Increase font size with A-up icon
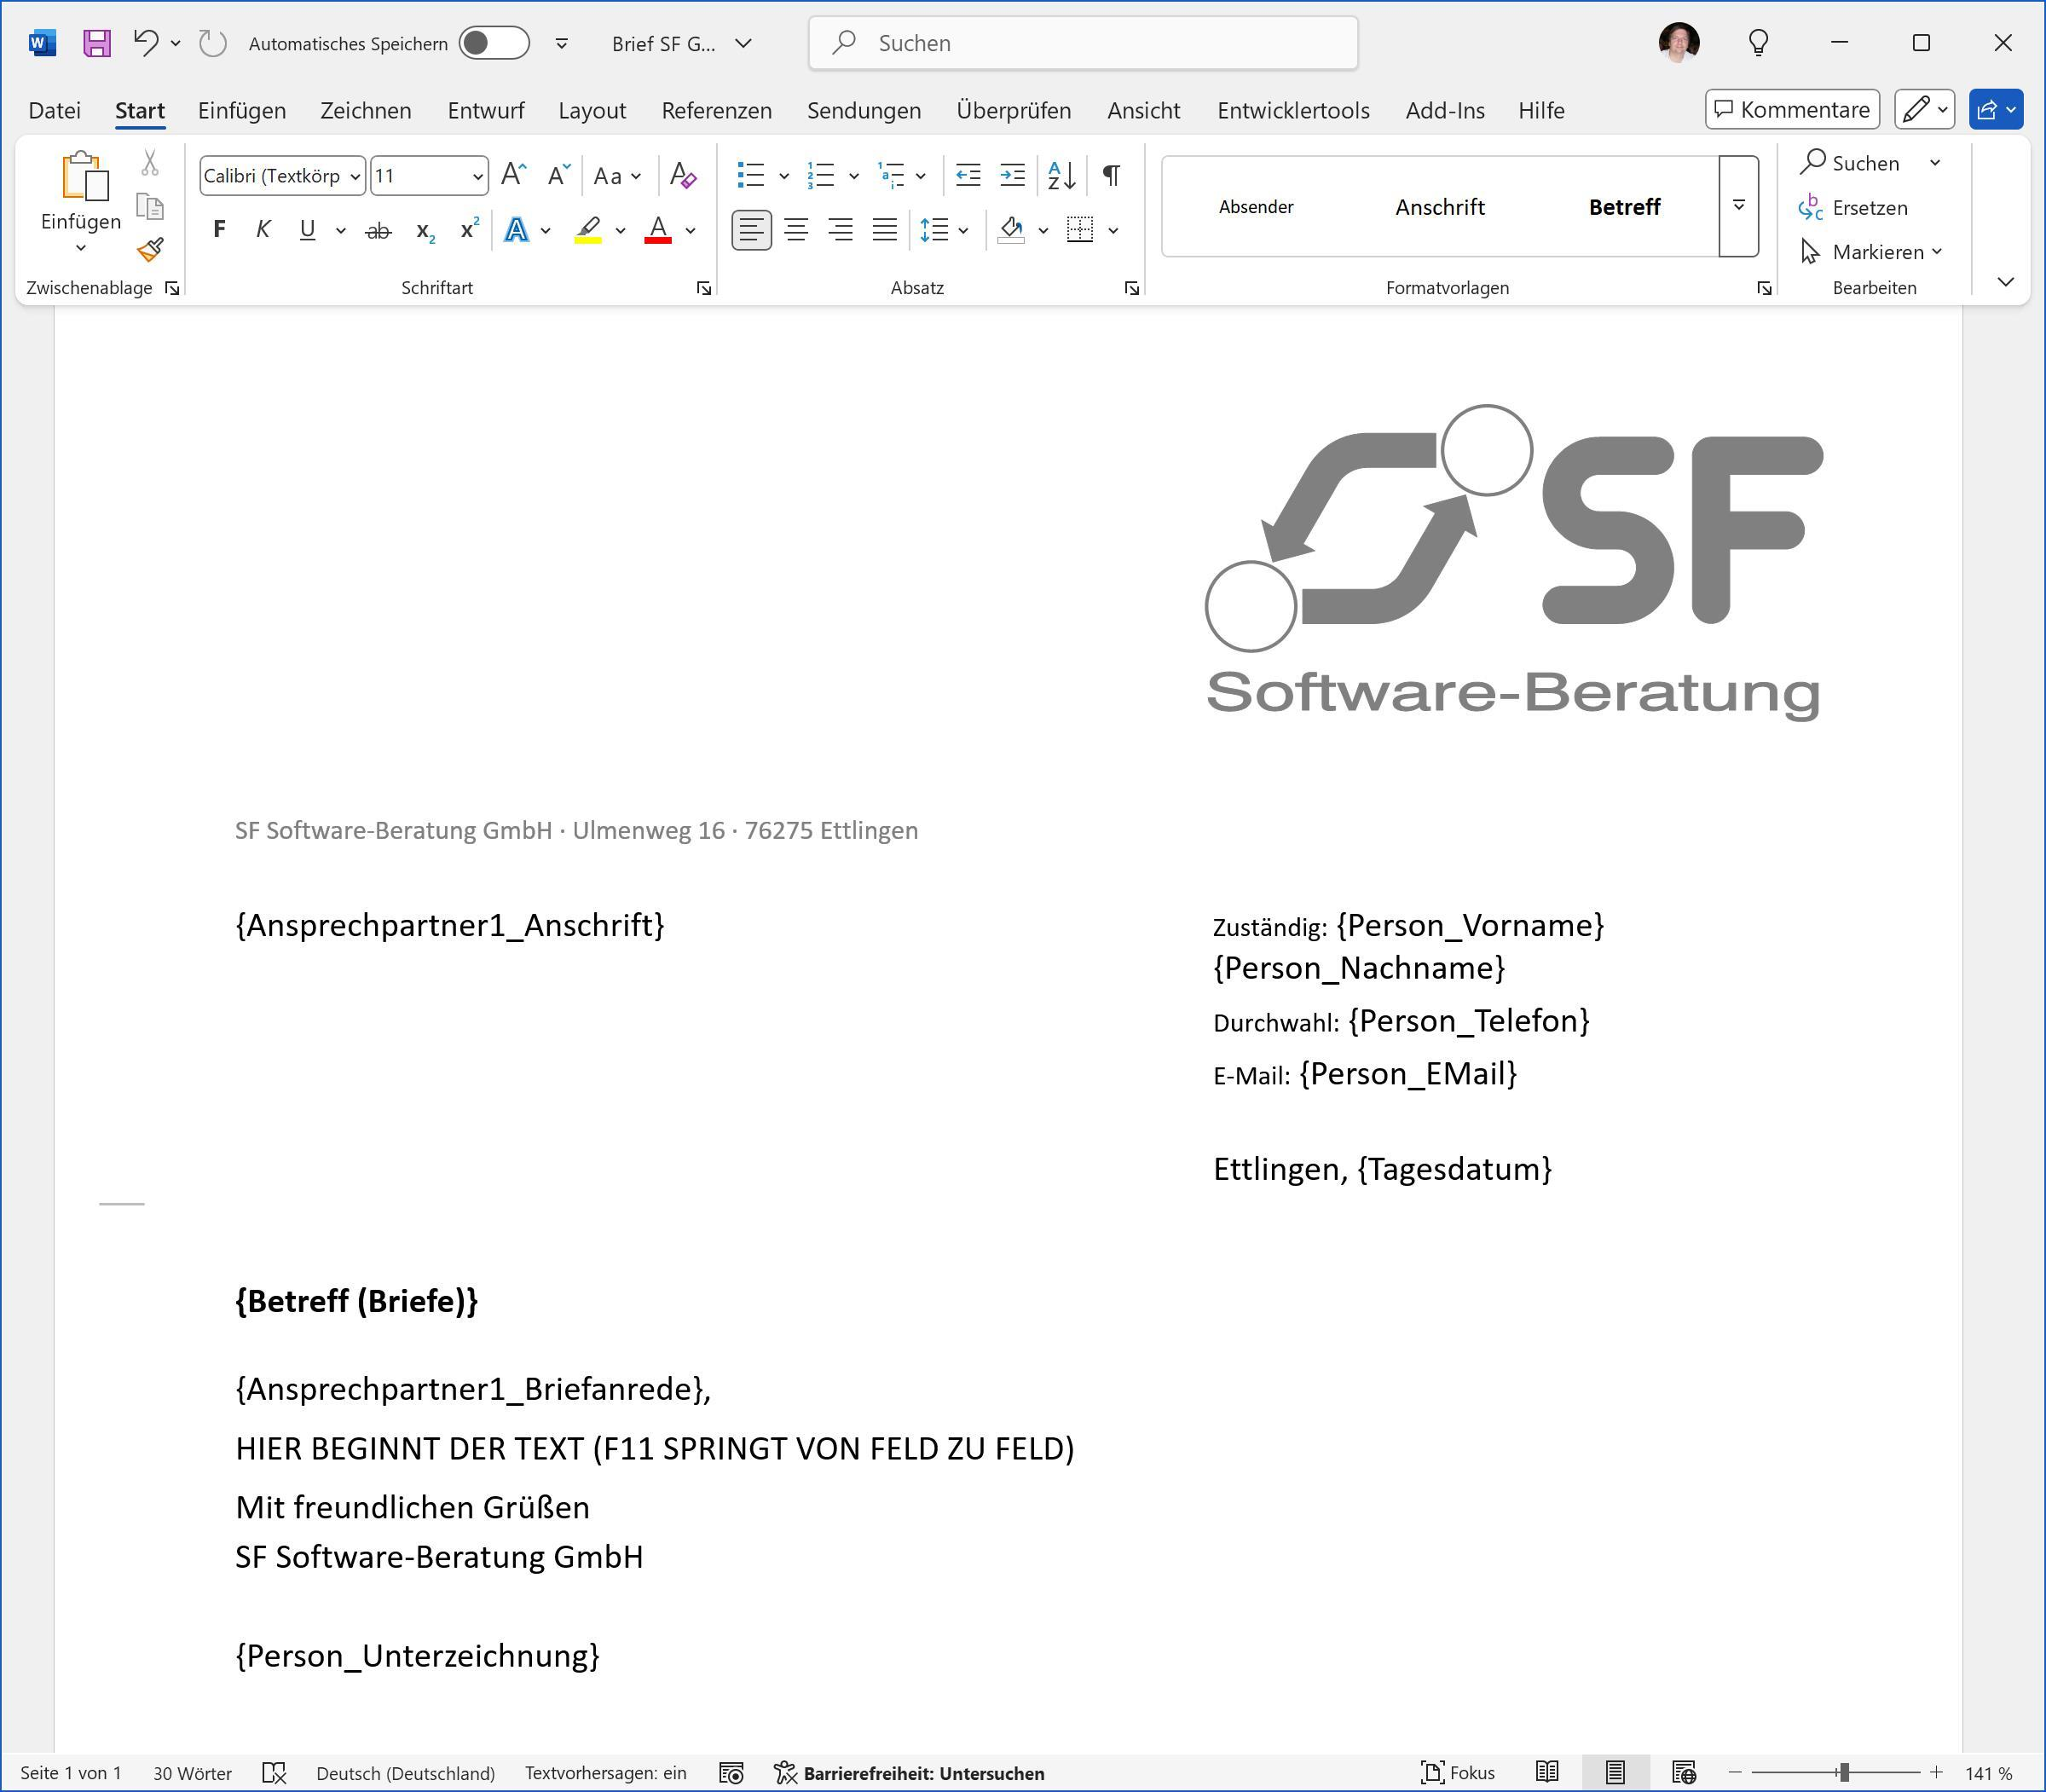This screenshot has height=1792, width=2046. point(514,175)
